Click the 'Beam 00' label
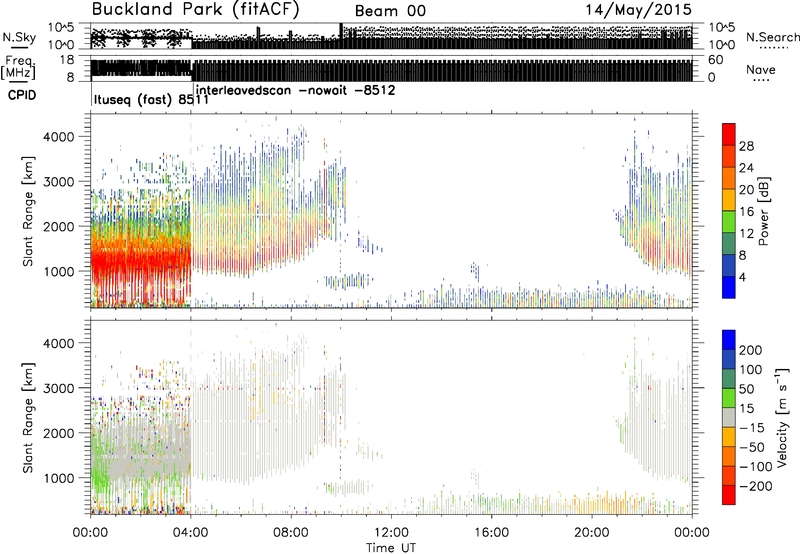Image resolution: width=800 pixels, height=554 pixels. [390, 11]
